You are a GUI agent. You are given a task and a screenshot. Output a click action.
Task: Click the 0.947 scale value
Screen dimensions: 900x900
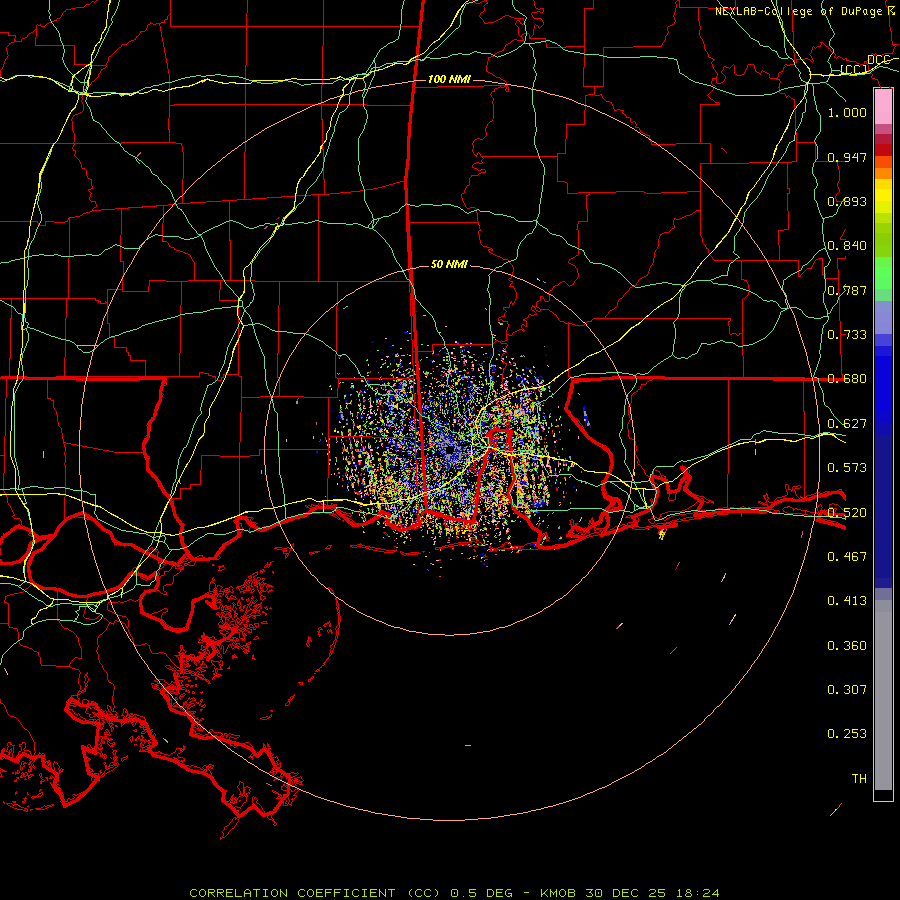click(847, 157)
